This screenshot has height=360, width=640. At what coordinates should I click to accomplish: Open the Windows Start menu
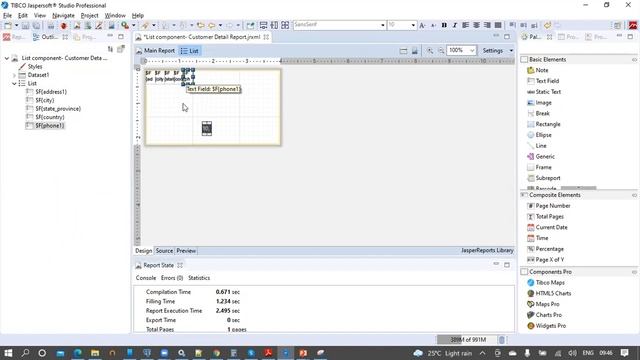[8, 353]
